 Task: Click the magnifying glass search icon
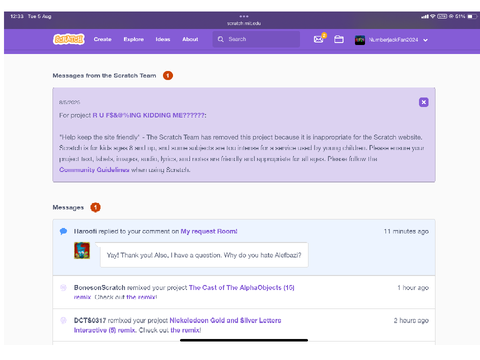coord(221,39)
